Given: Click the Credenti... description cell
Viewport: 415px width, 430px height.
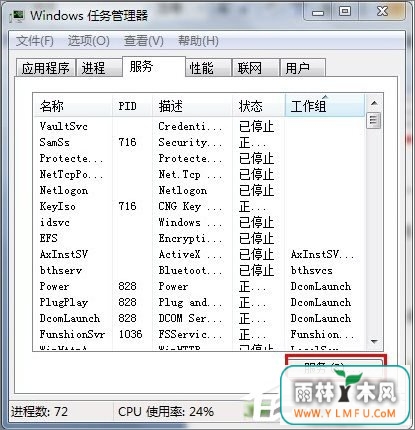Looking at the screenshot, I should 190,126.
